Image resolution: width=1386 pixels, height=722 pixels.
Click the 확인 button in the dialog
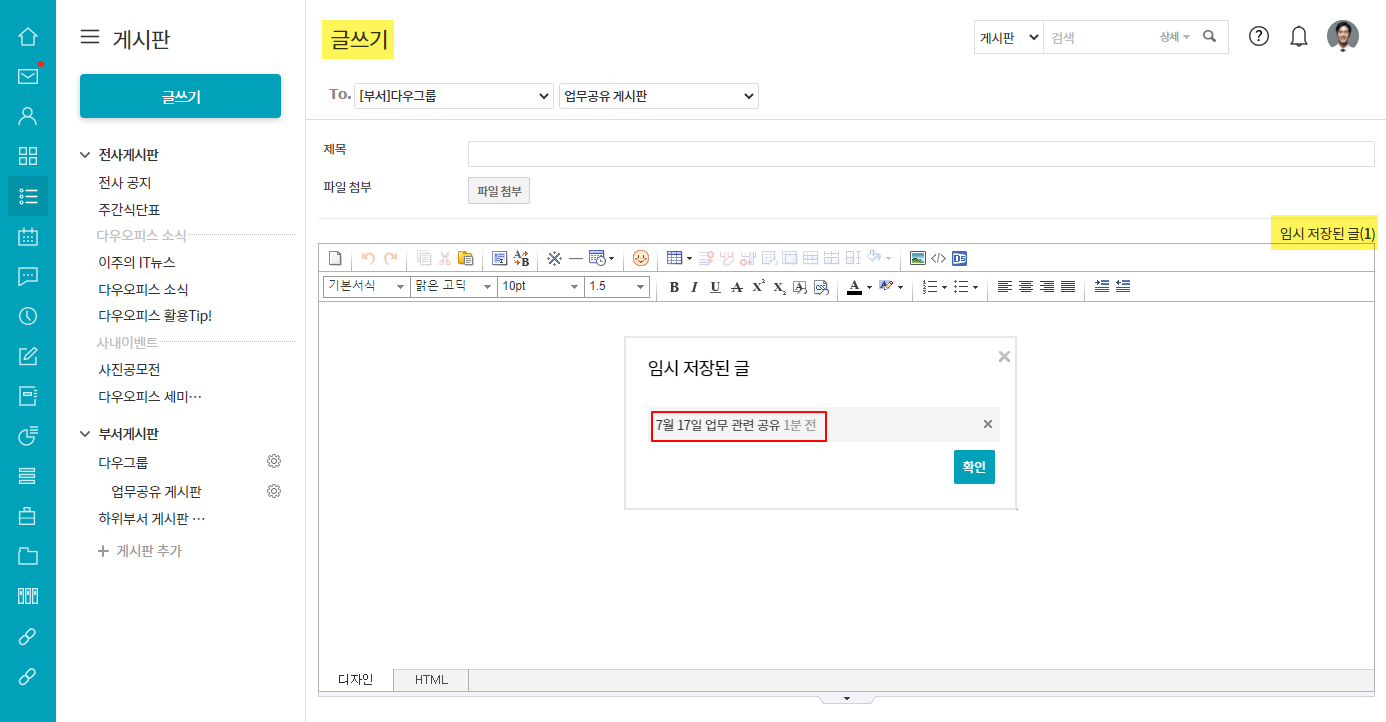(974, 467)
